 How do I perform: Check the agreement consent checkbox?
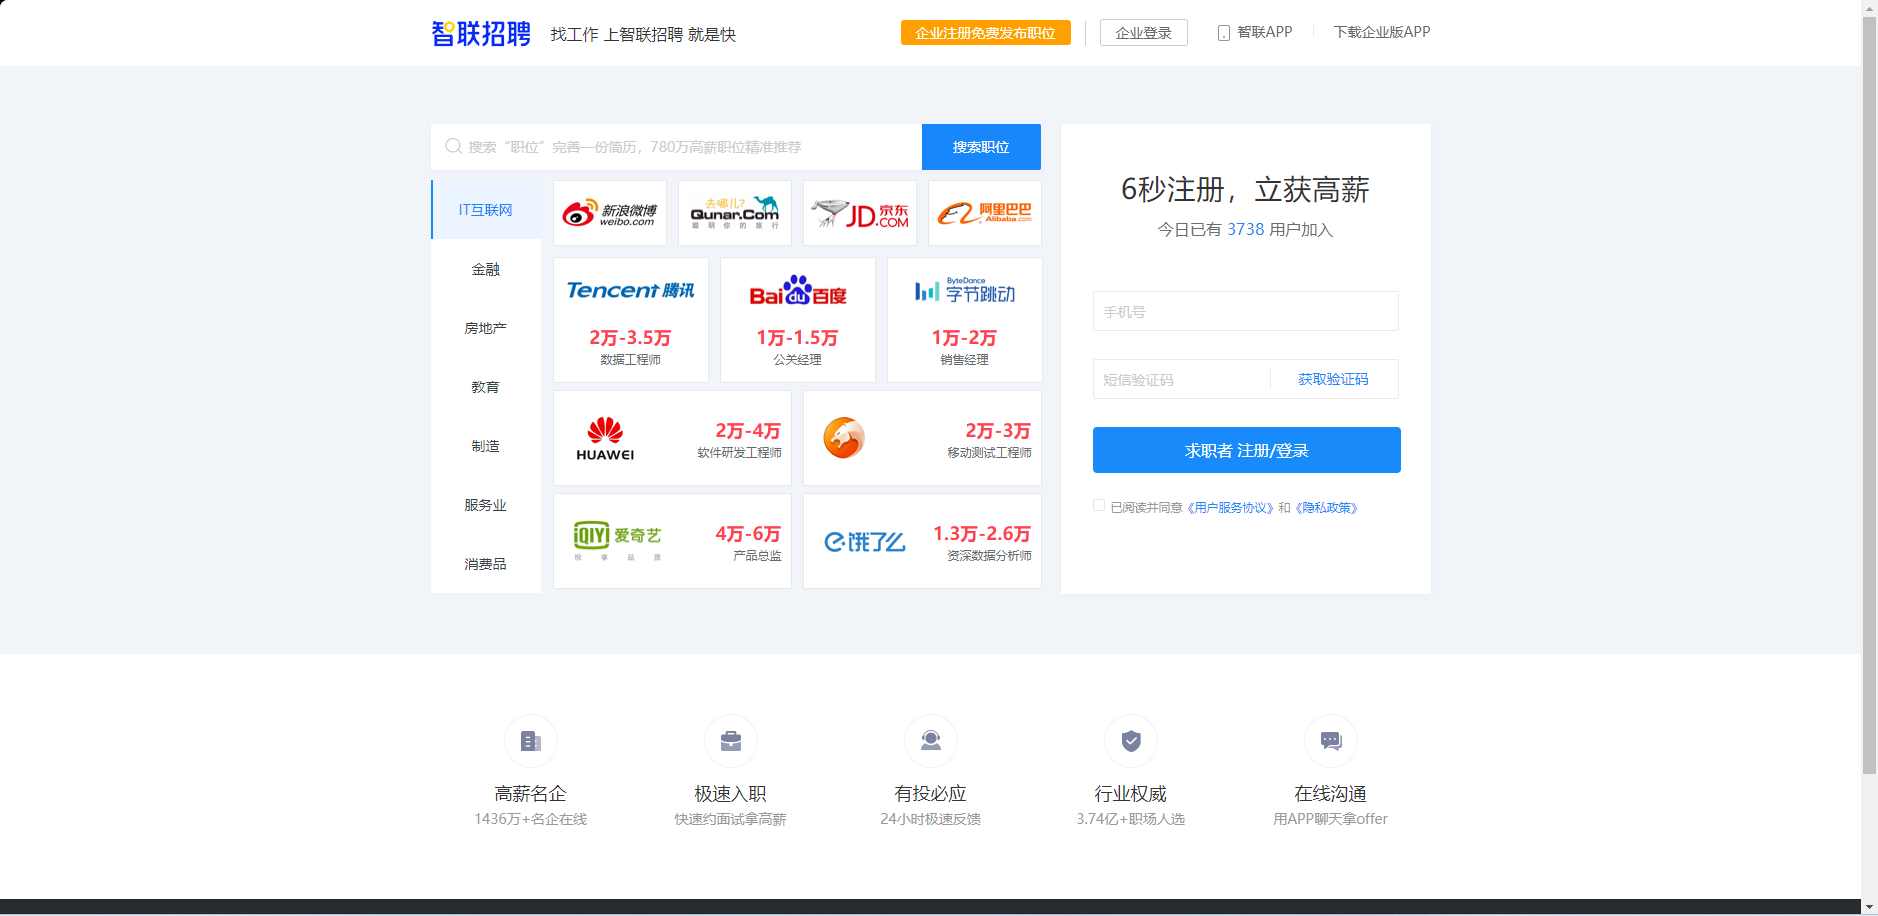[1099, 506]
